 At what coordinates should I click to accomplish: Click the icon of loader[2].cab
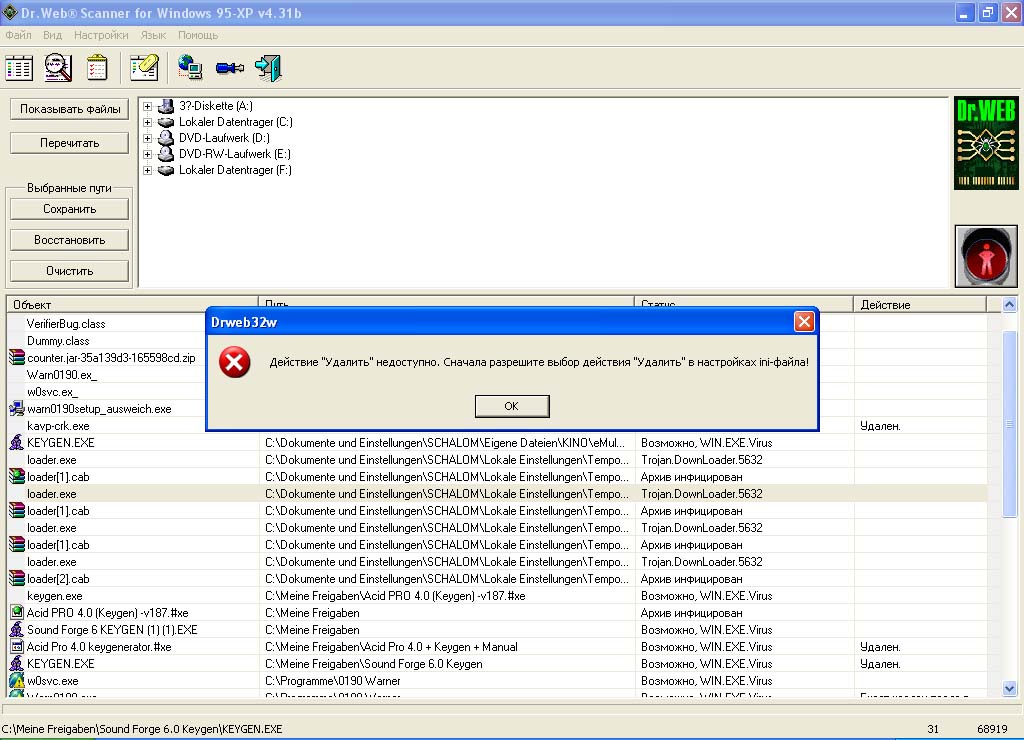coord(16,579)
